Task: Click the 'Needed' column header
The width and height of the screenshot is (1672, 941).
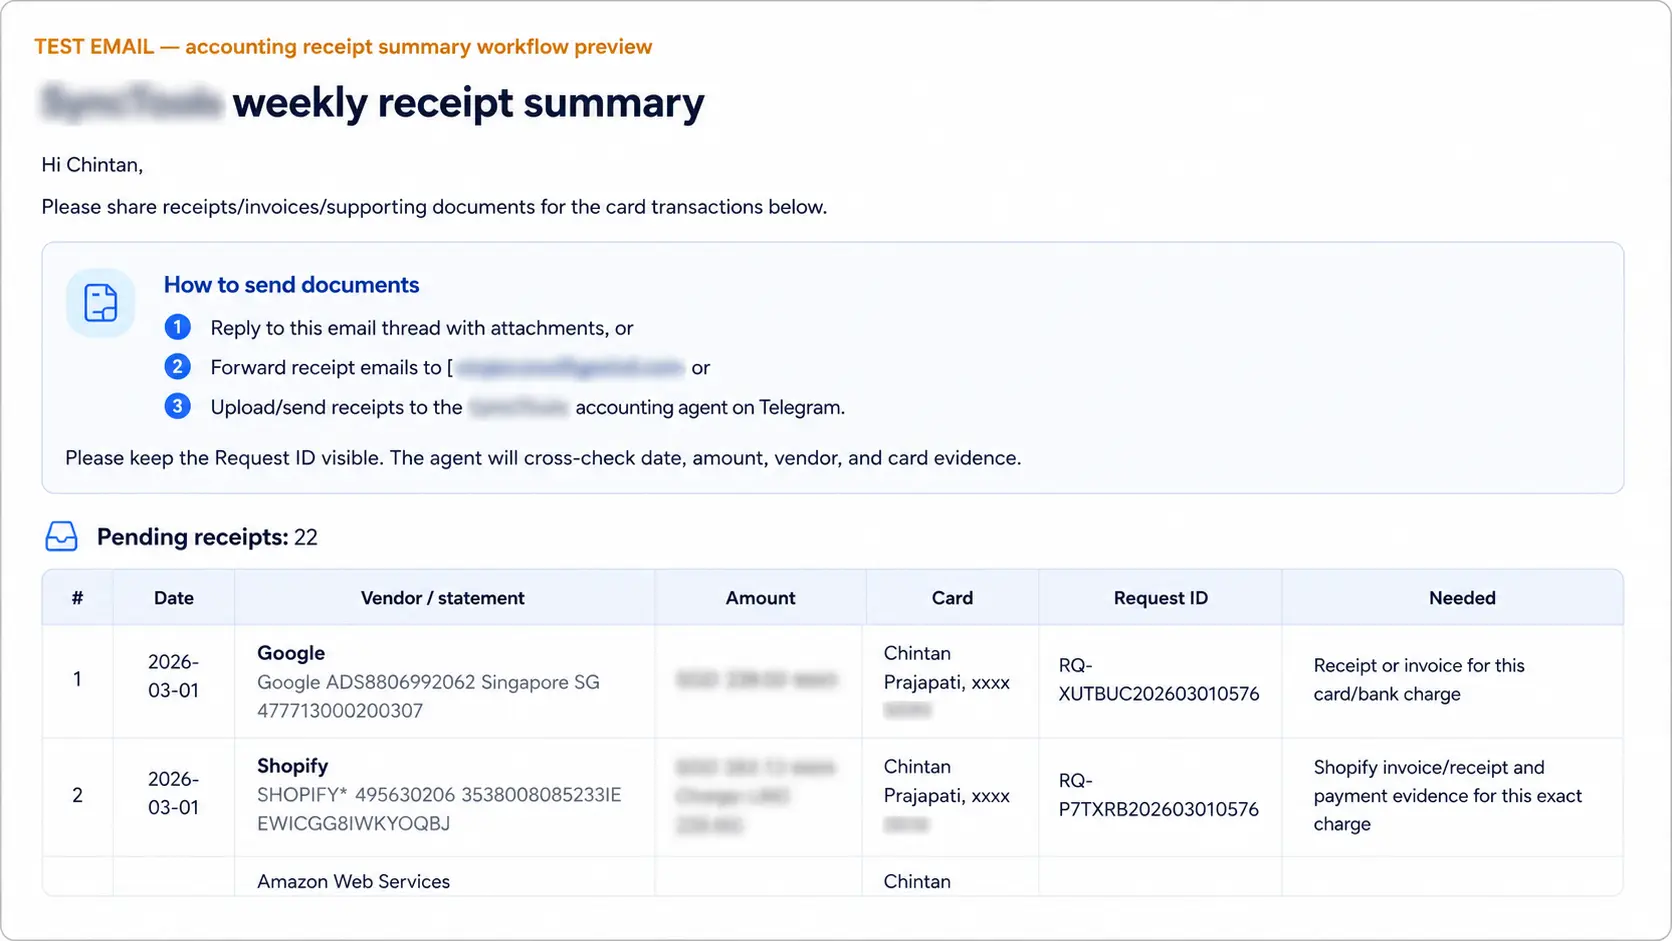Action: click(1462, 598)
